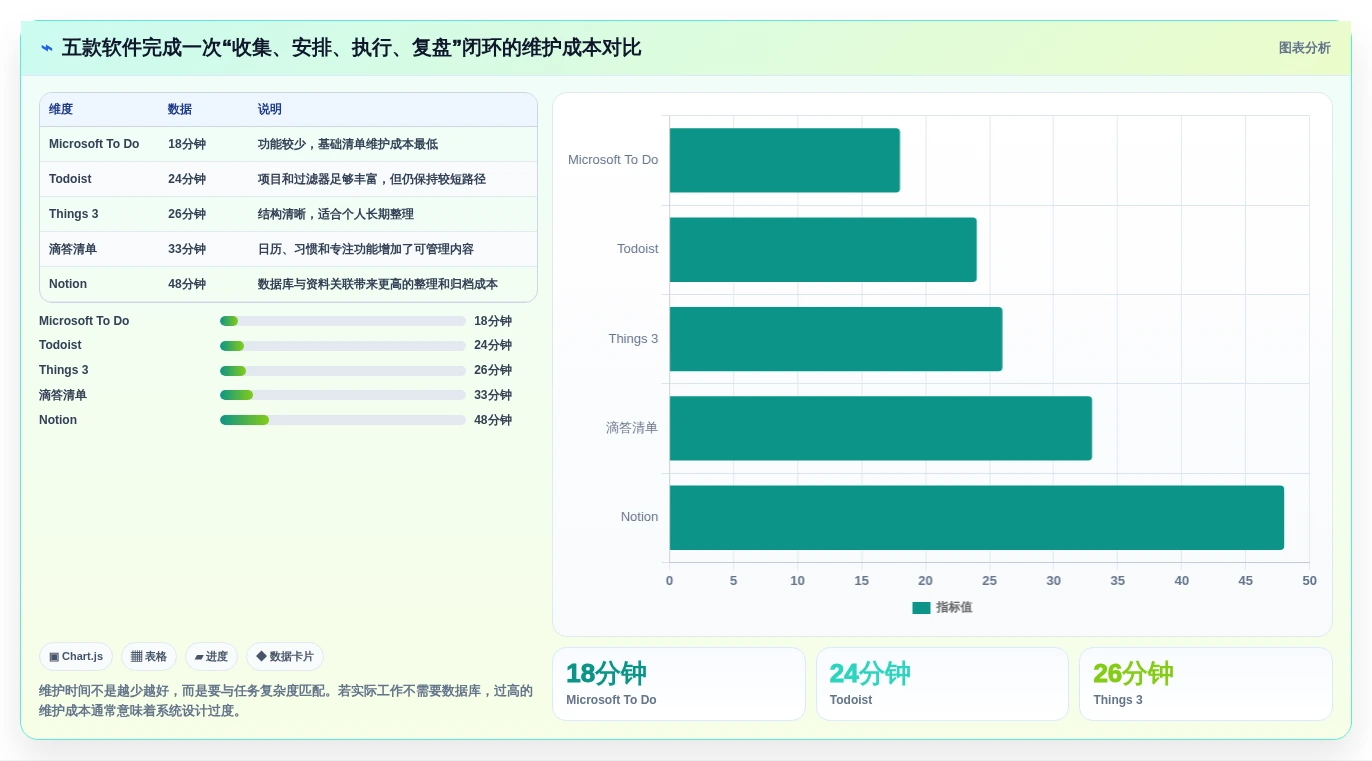Select the 进度 tag chip
Viewport: 1372px width, 761px height.
[x=211, y=657]
